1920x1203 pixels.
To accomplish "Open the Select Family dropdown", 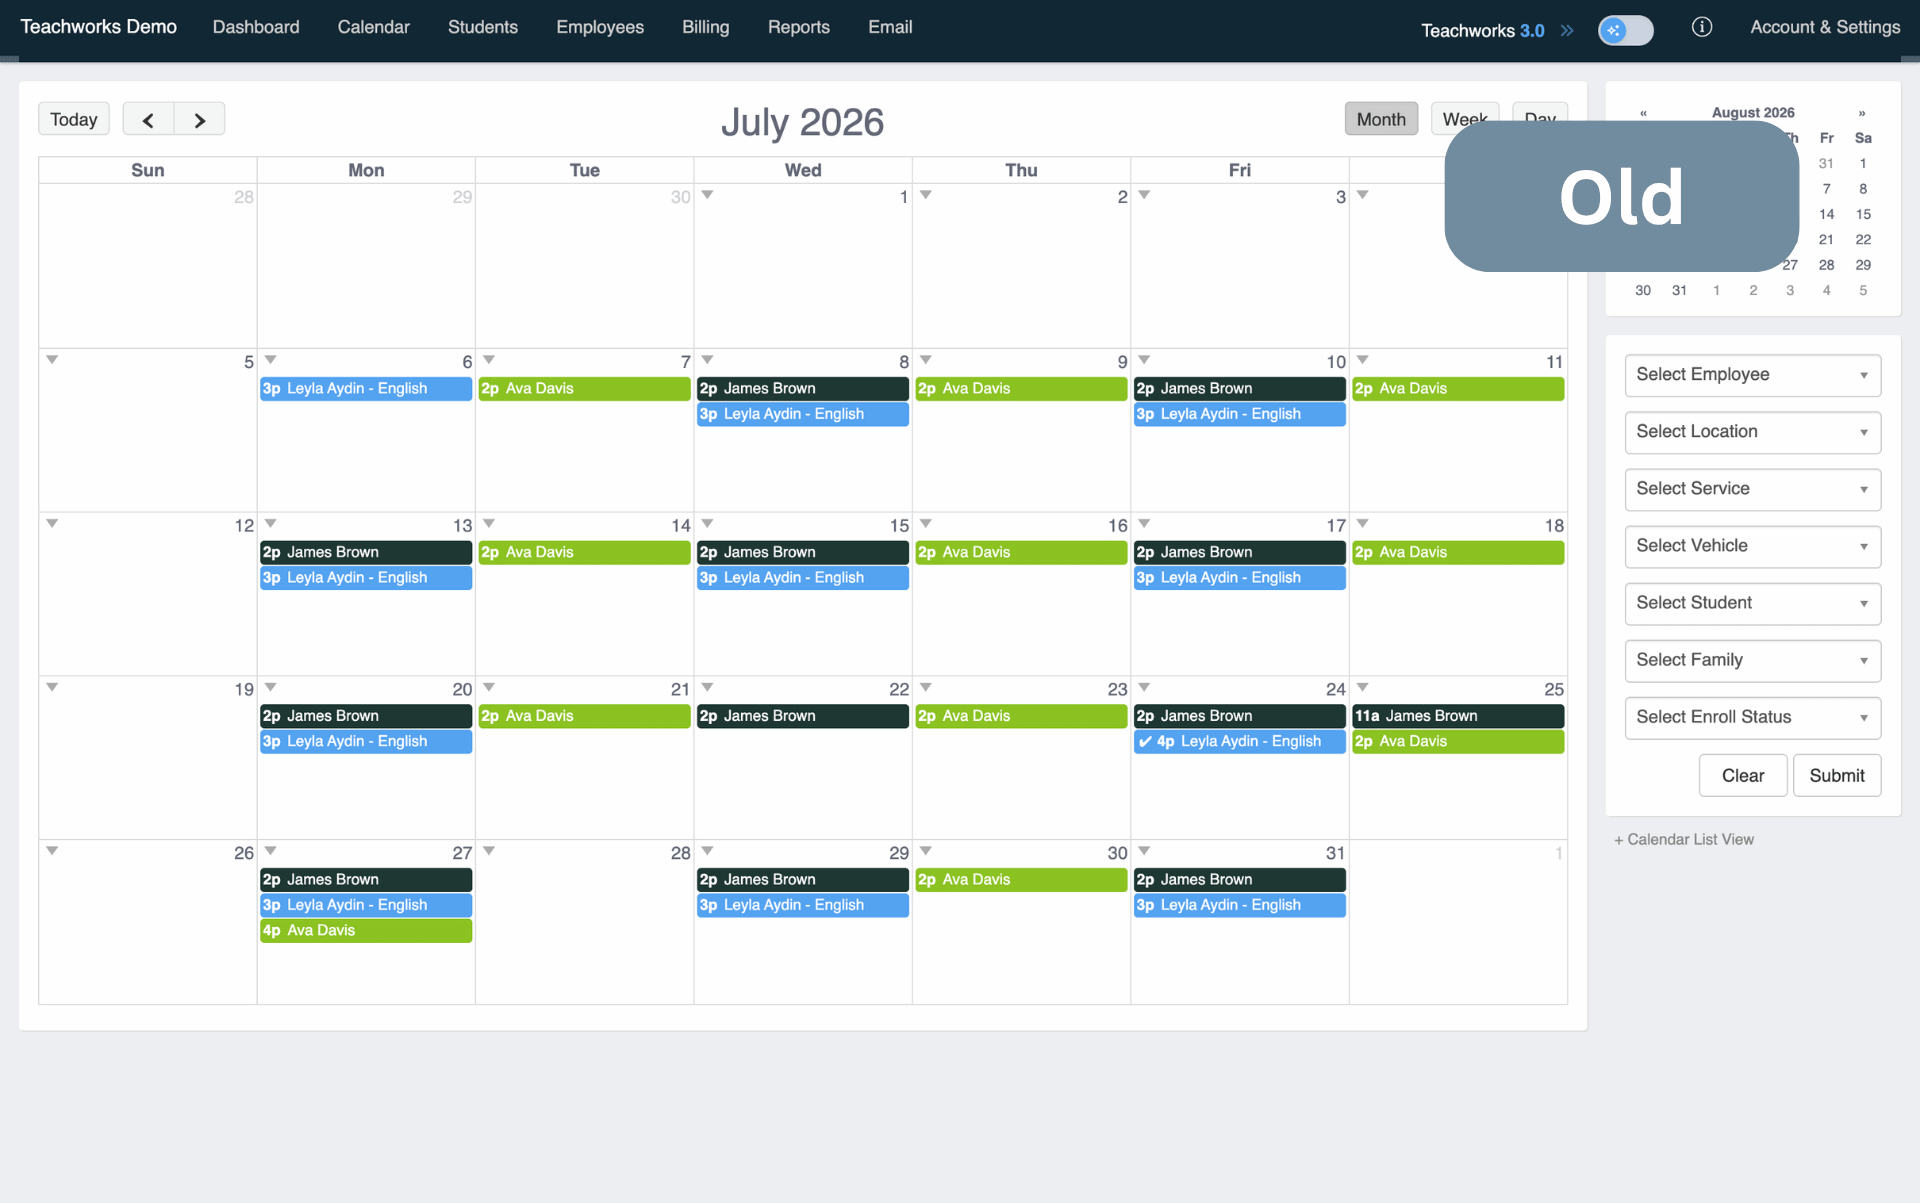I will pyautogui.click(x=1752, y=660).
